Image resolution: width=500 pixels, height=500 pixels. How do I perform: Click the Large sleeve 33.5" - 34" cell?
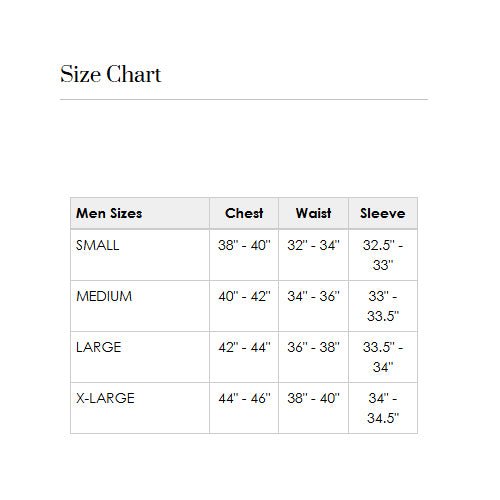click(383, 357)
